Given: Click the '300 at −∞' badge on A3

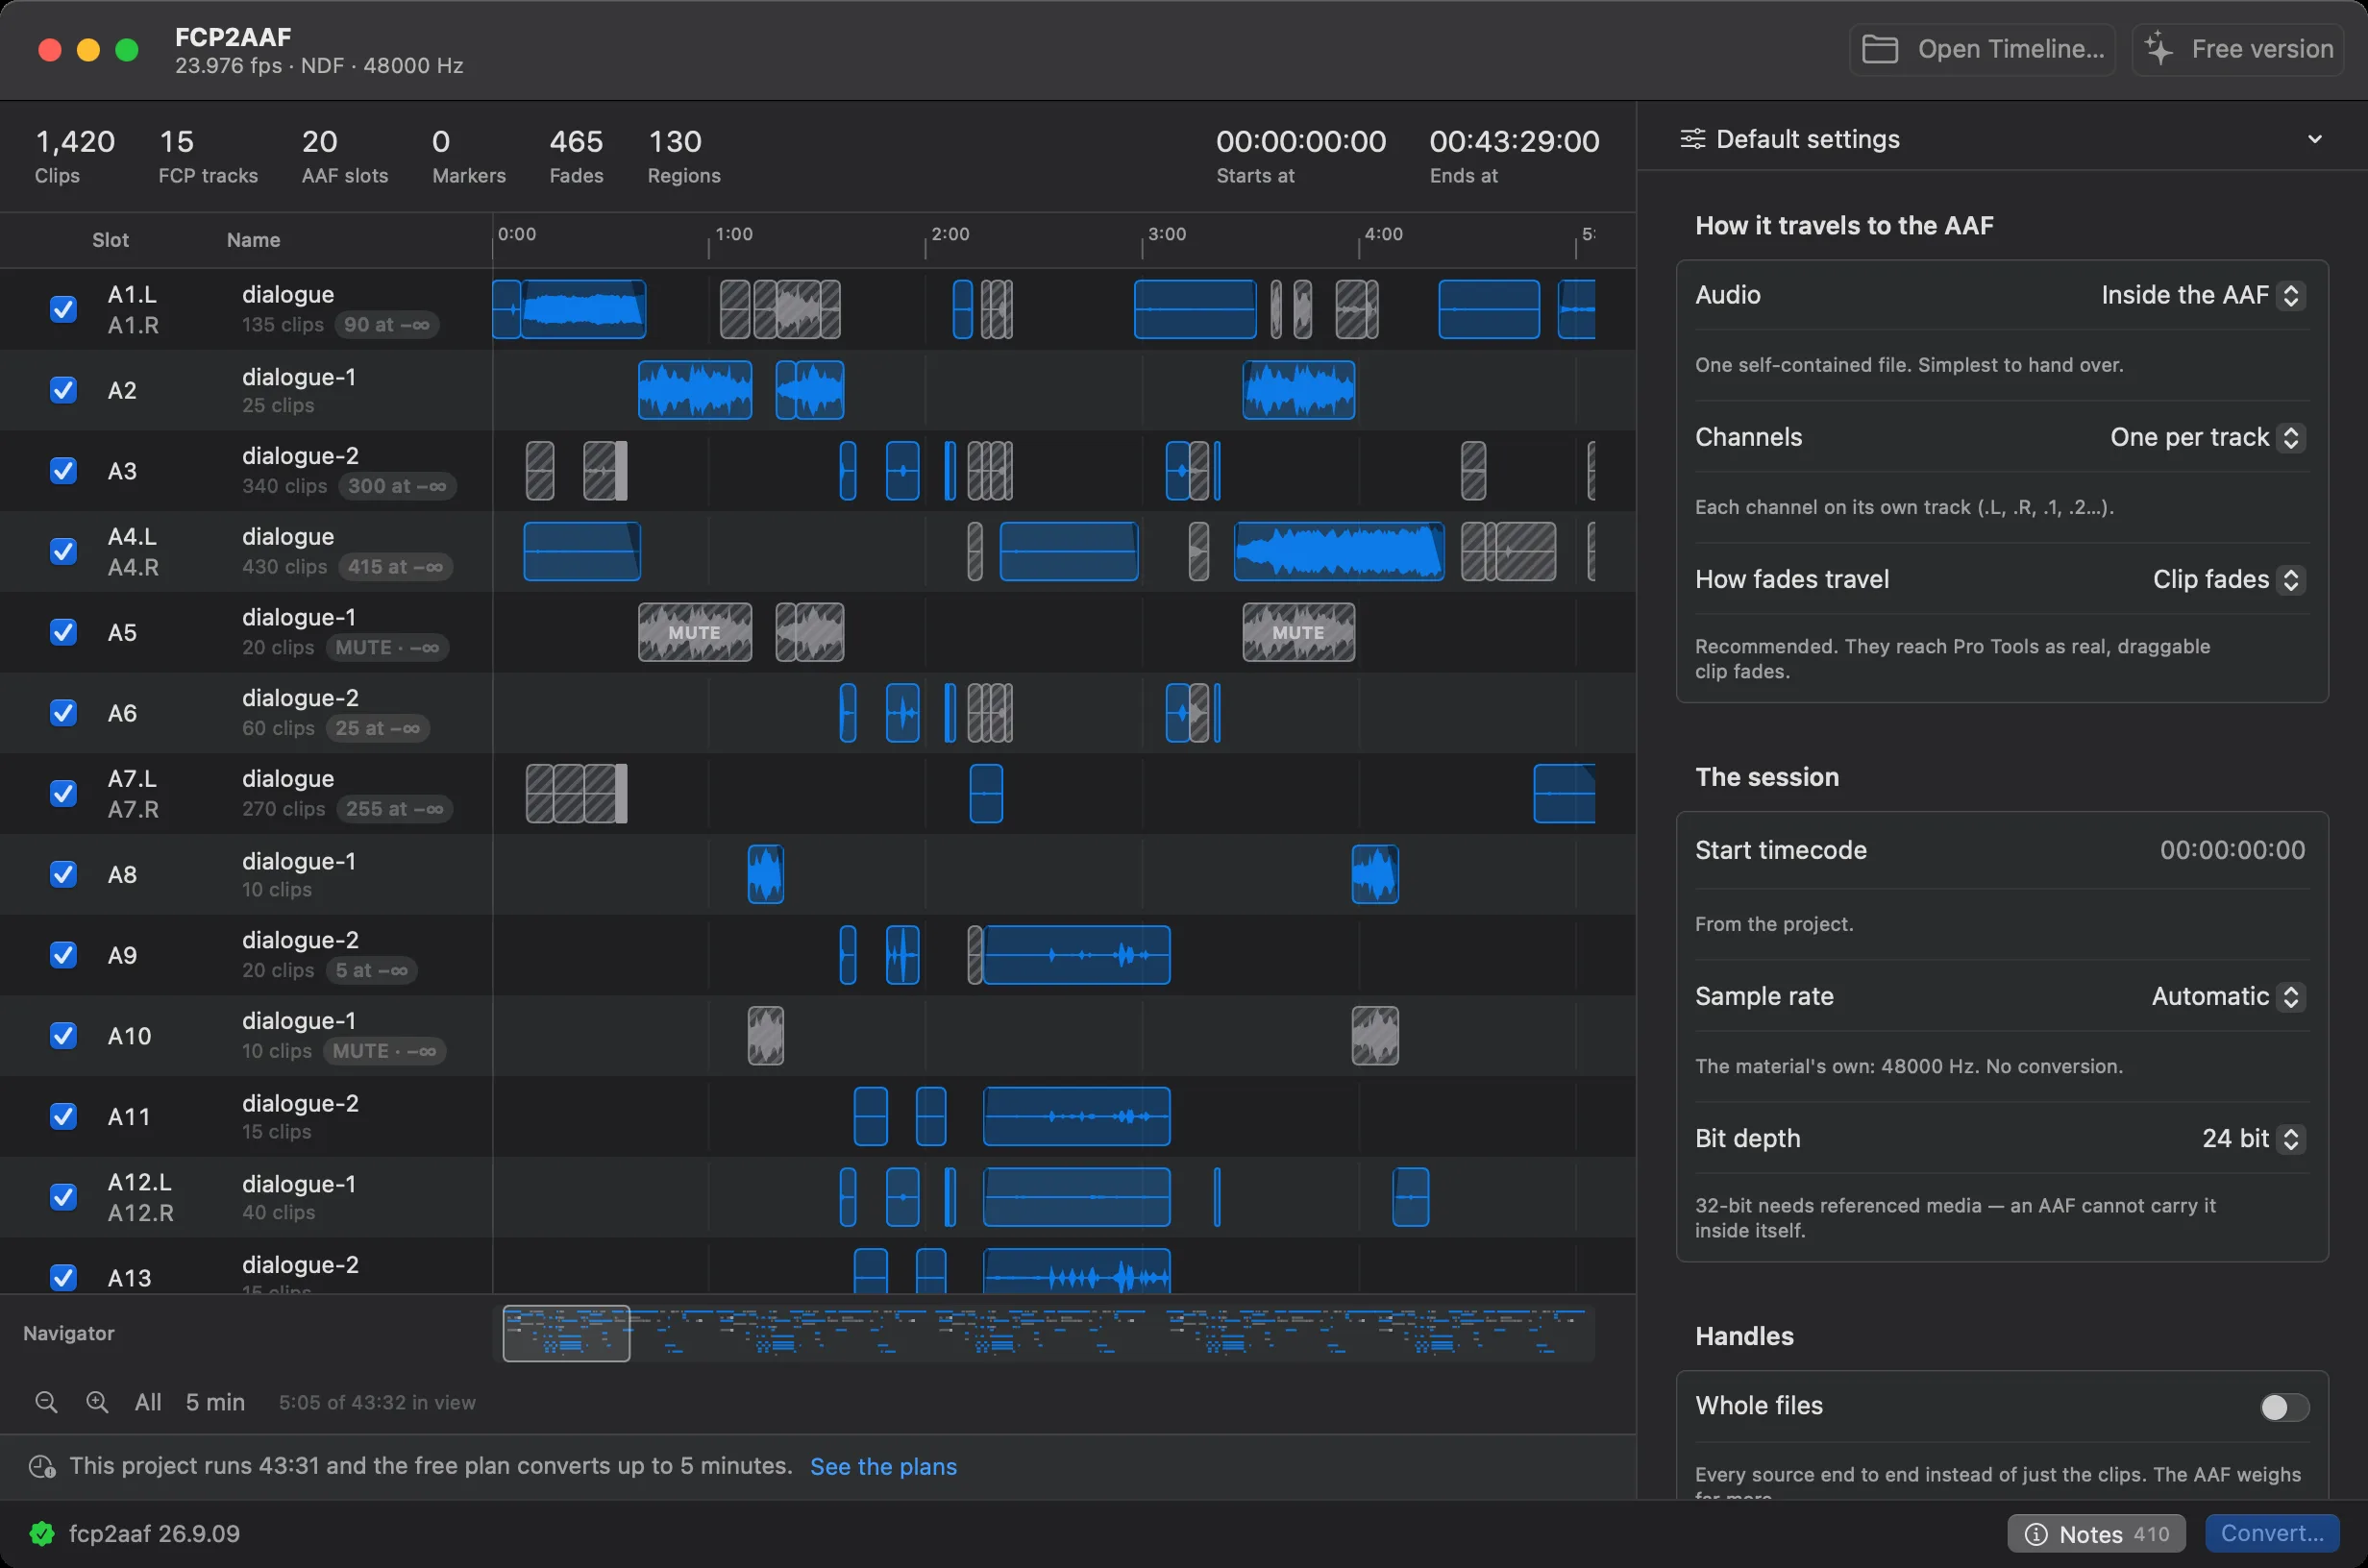Looking at the screenshot, I should [397, 486].
